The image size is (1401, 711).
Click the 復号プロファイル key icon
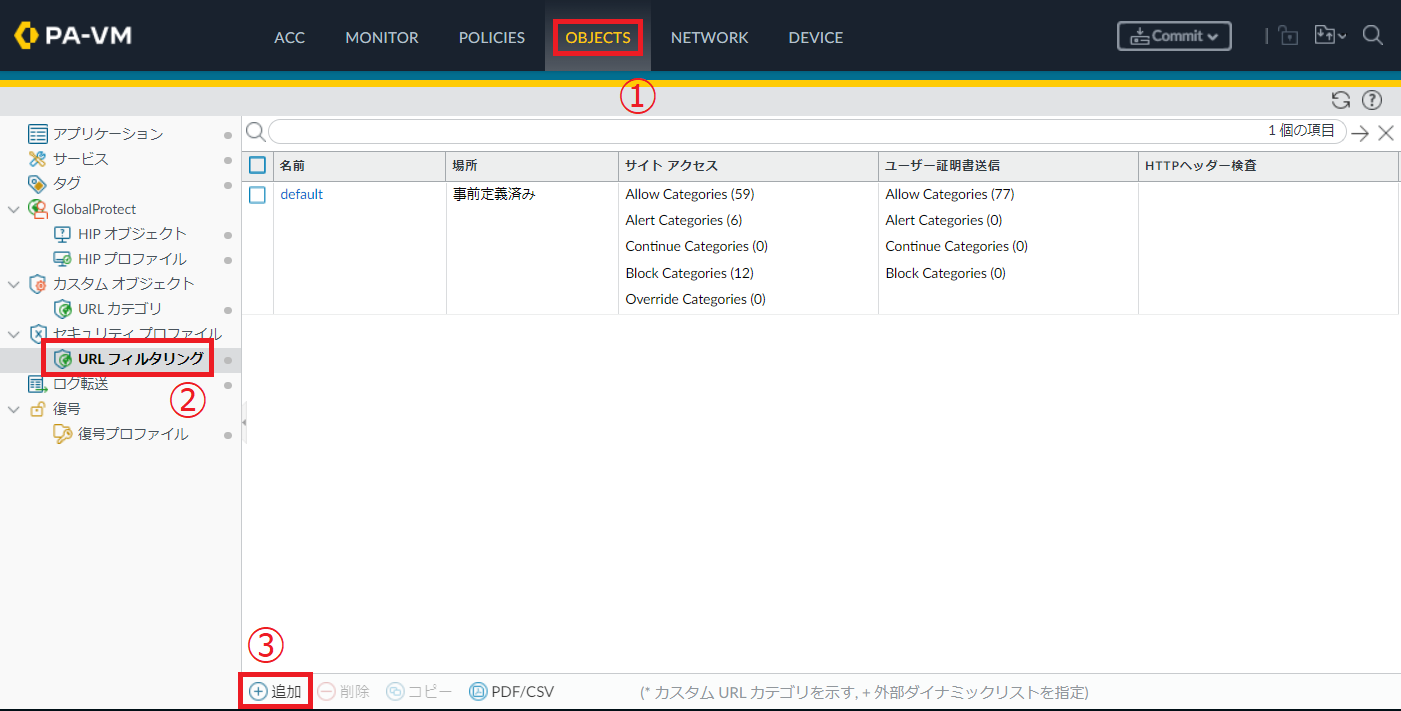(x=62, y=434)
